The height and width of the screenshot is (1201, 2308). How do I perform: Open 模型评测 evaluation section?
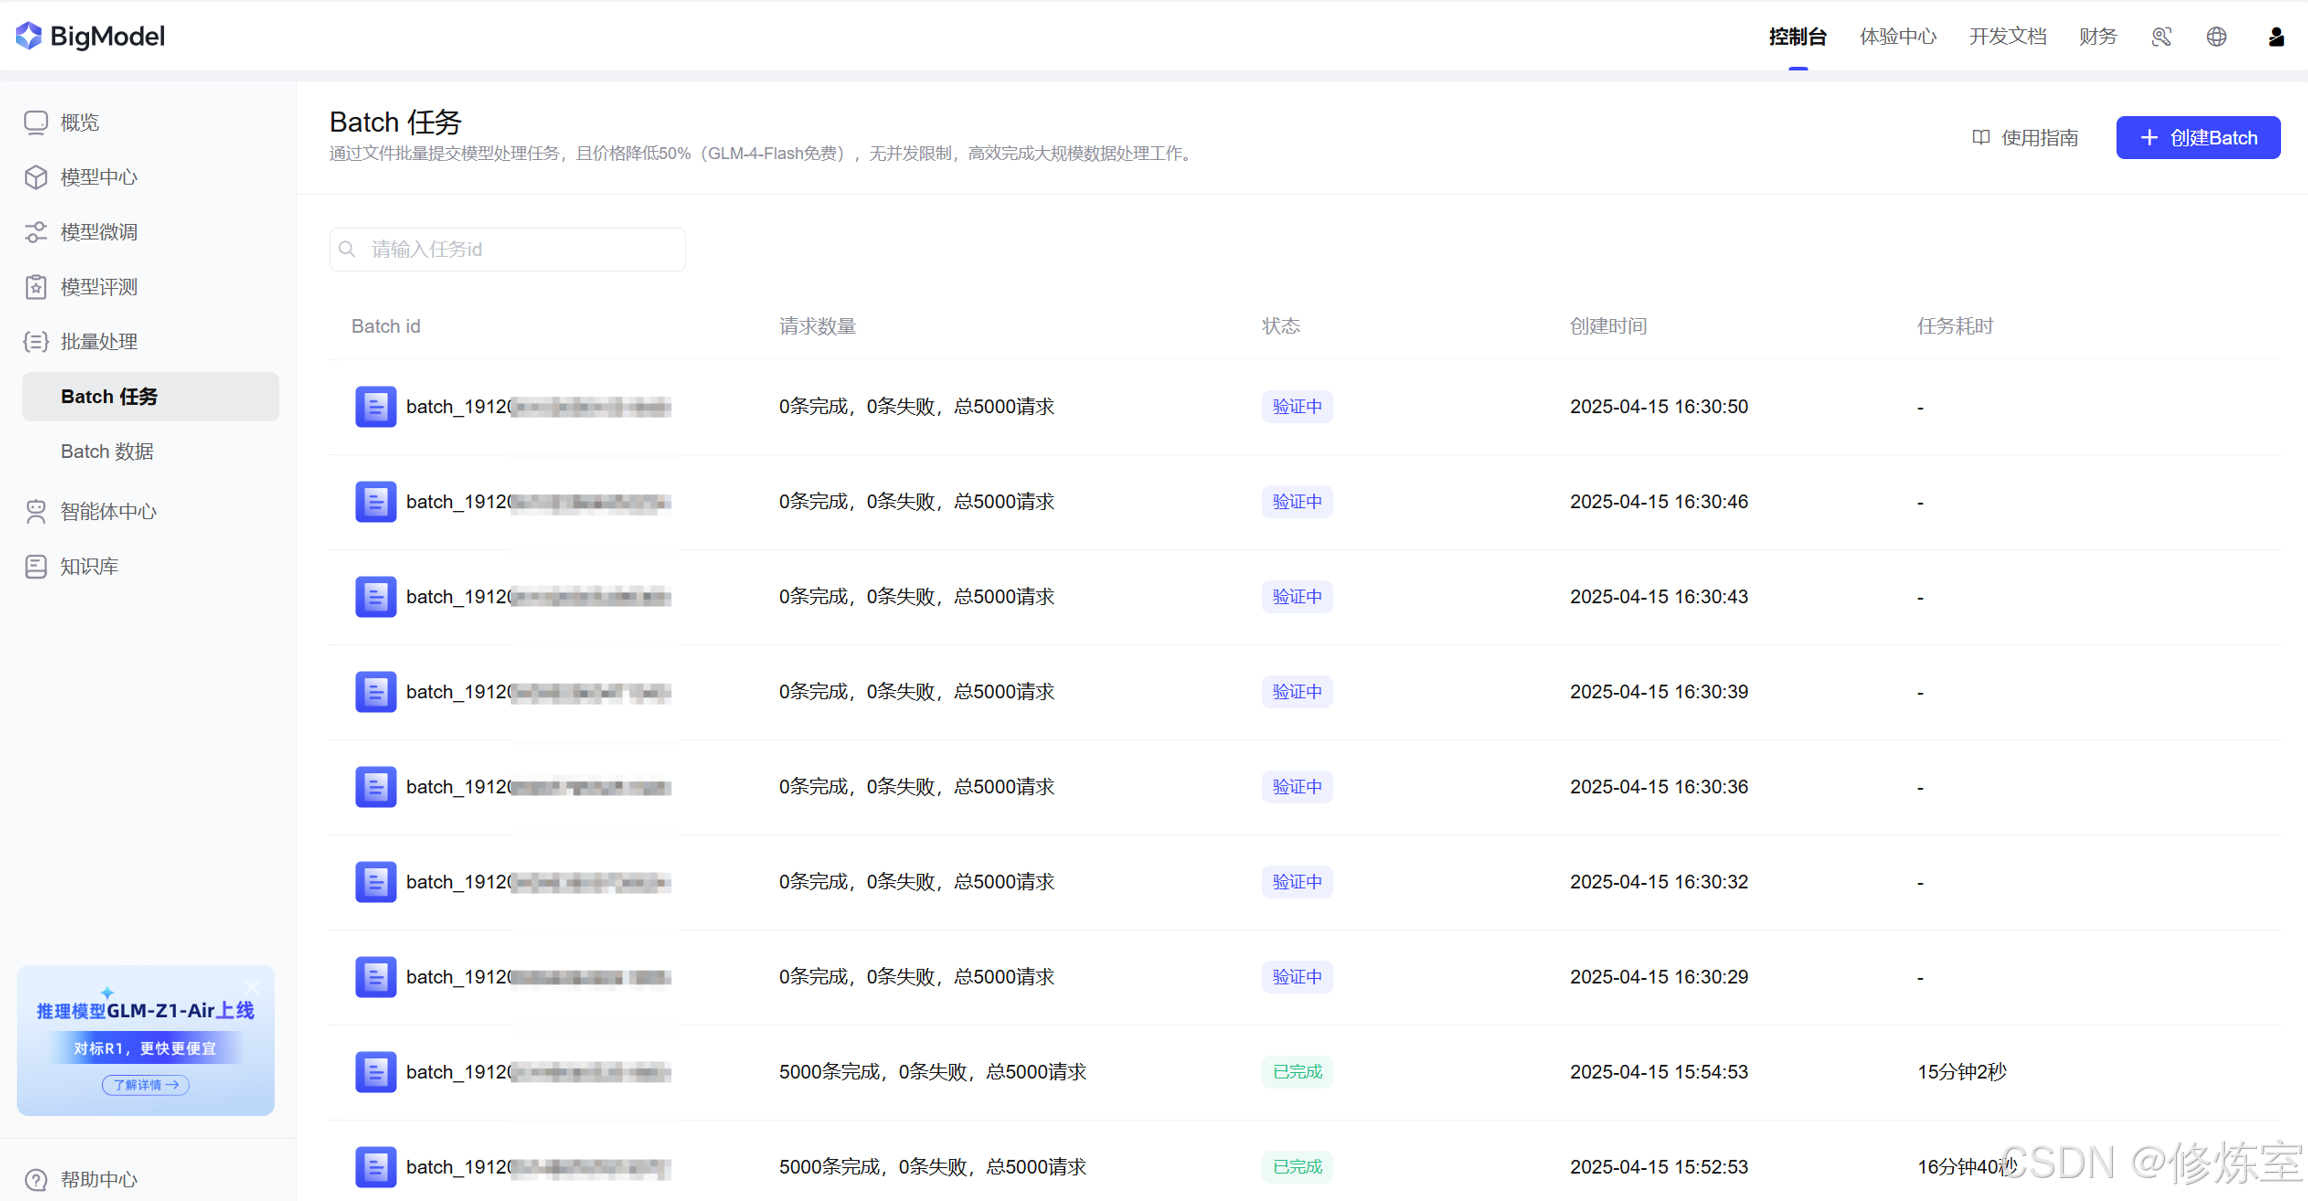coord(98,287)
